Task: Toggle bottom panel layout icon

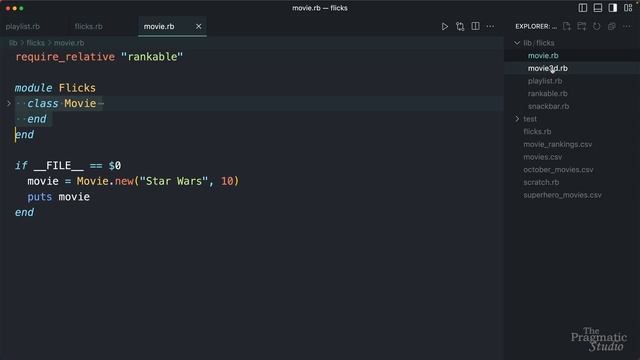Action: [598, 8]
